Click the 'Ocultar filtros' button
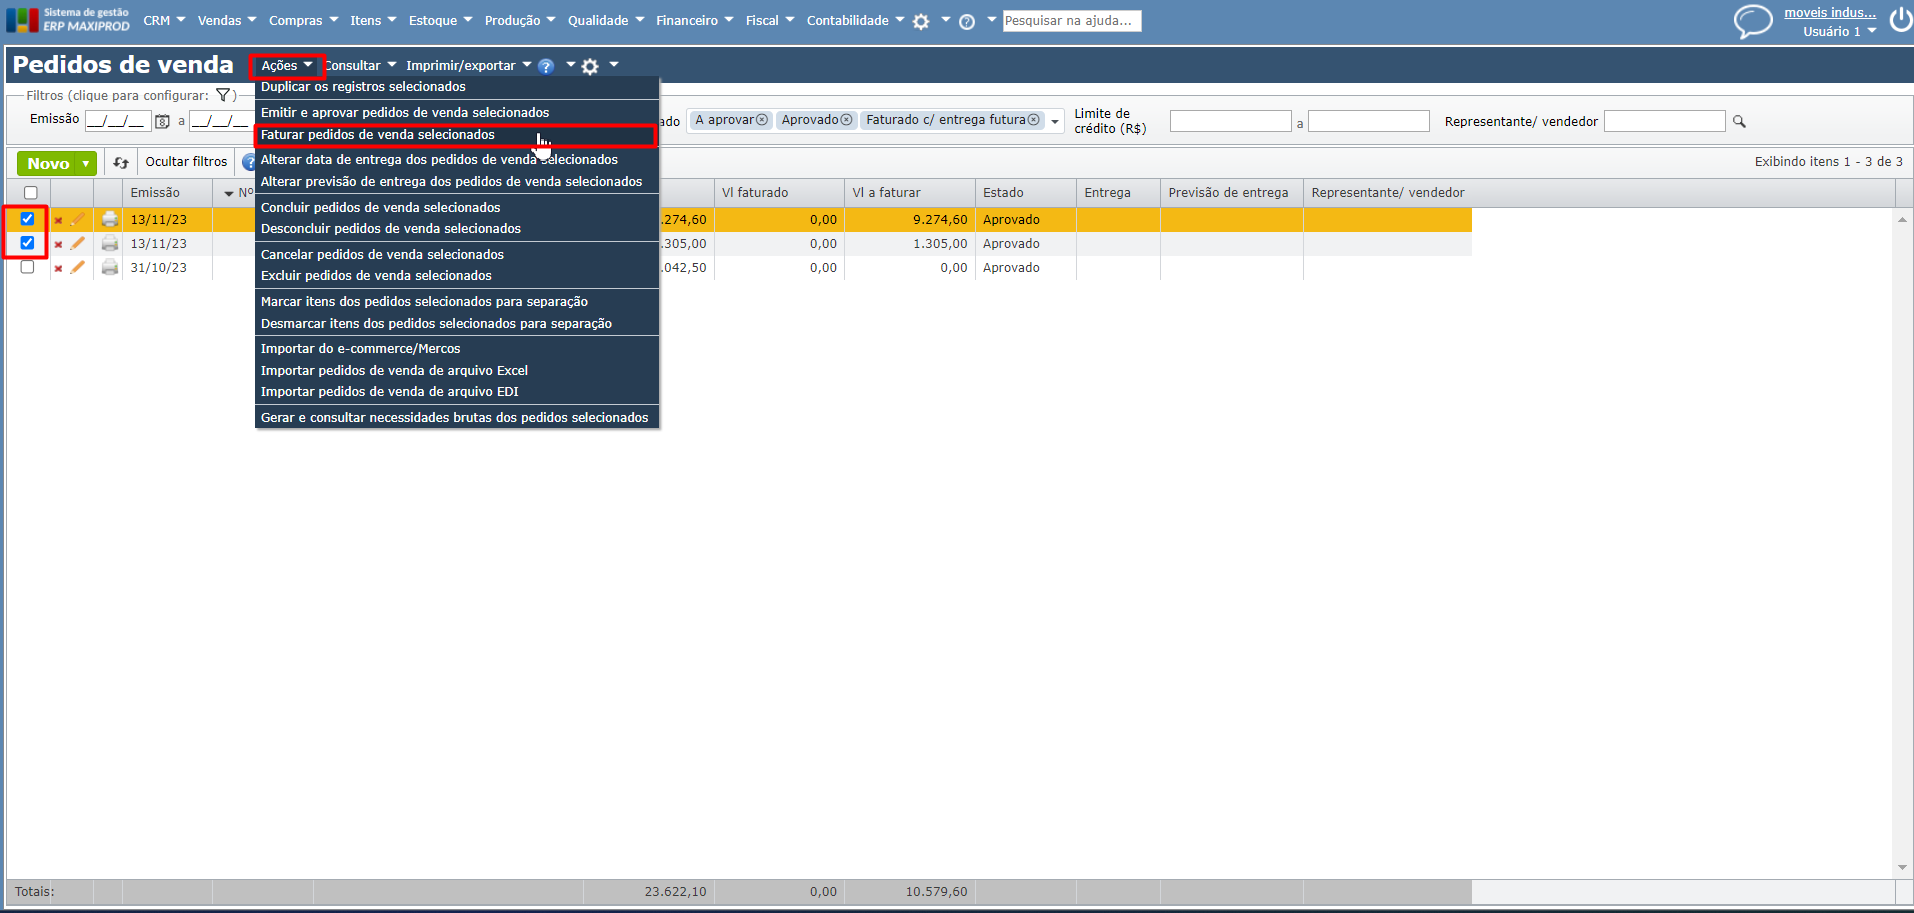The width and height of the screenshot is (1914, 913). pyautogui.click(x=186, y=162)
